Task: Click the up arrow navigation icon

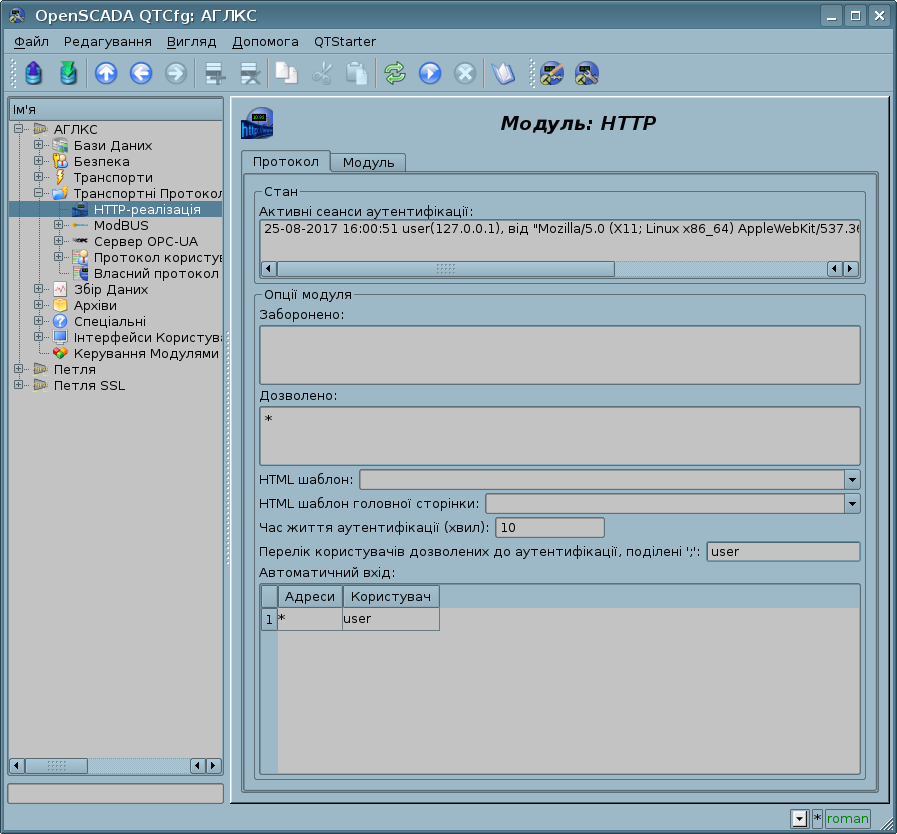Action: click(105, 73)
